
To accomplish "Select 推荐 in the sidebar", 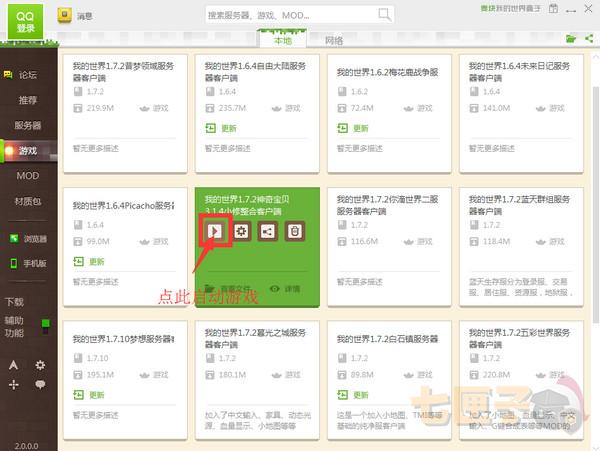I will tap(28, 100).
